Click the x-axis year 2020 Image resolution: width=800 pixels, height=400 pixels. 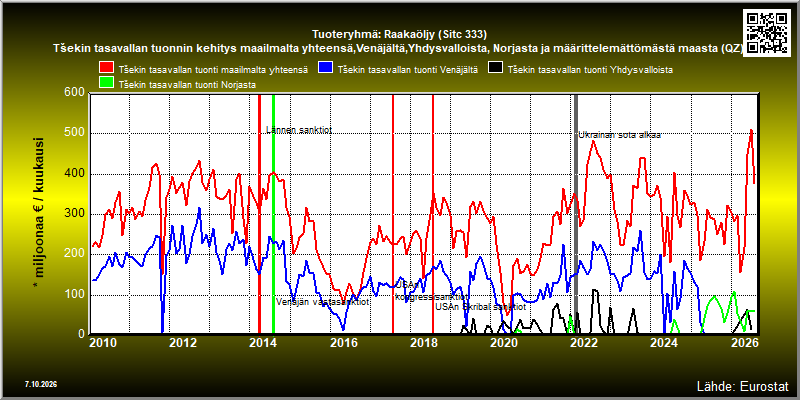(504, 343)
